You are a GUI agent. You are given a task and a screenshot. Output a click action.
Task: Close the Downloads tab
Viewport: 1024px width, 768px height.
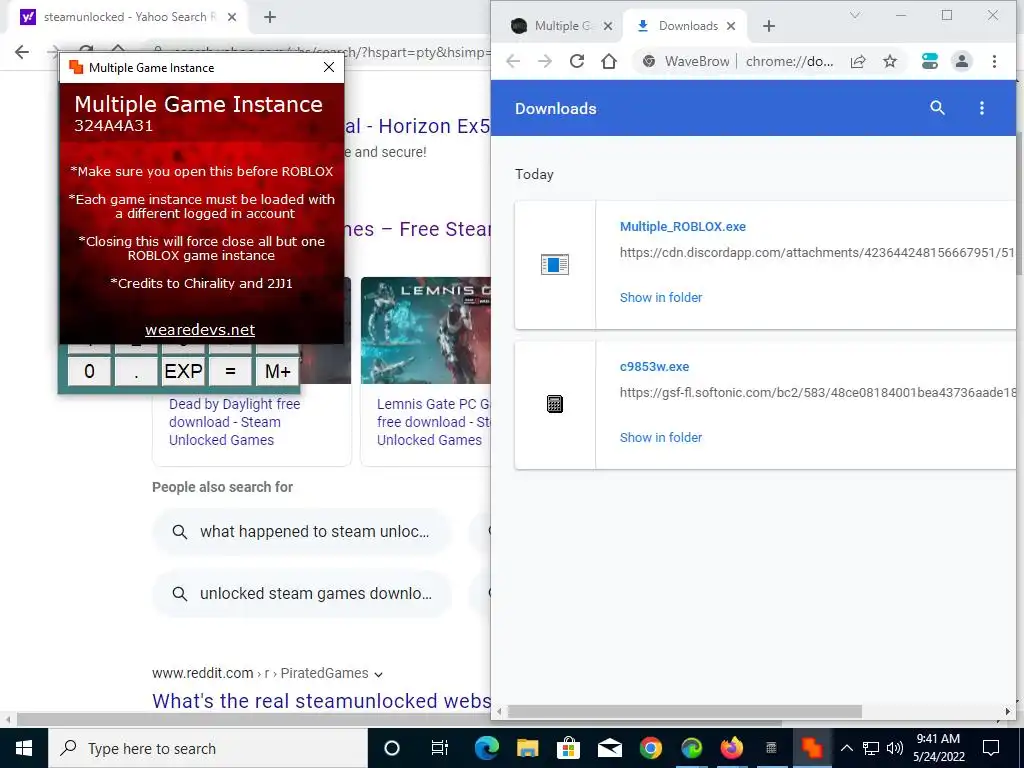[x=731, y=26]
